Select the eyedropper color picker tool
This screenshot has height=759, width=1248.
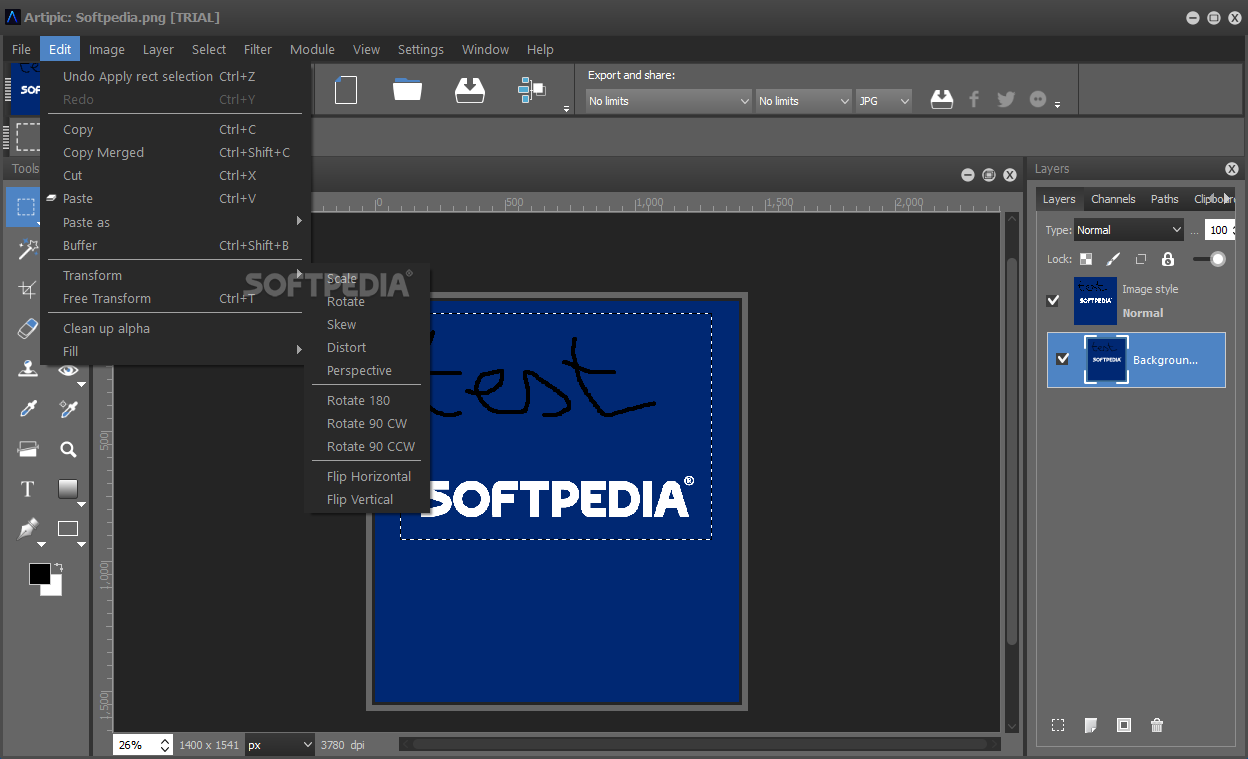tap(27, 409)
